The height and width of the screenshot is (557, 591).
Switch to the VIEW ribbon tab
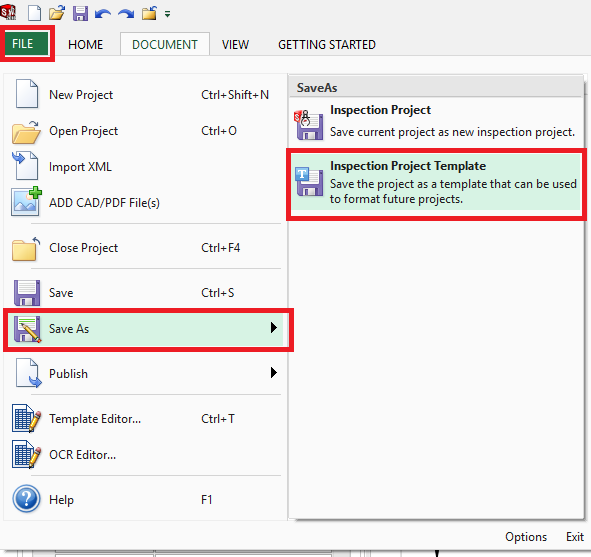coord(235,44)
